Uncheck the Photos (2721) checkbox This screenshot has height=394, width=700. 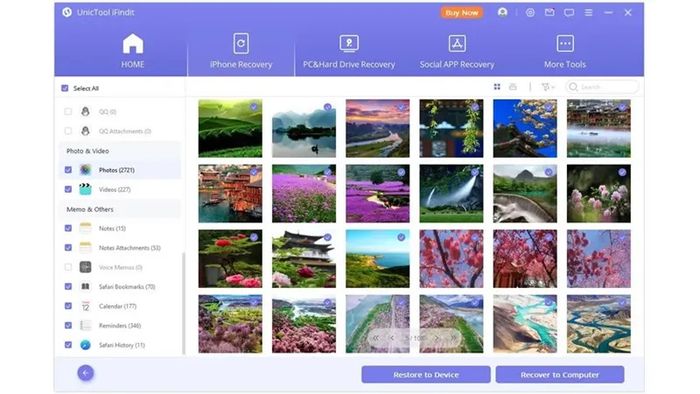68,170
